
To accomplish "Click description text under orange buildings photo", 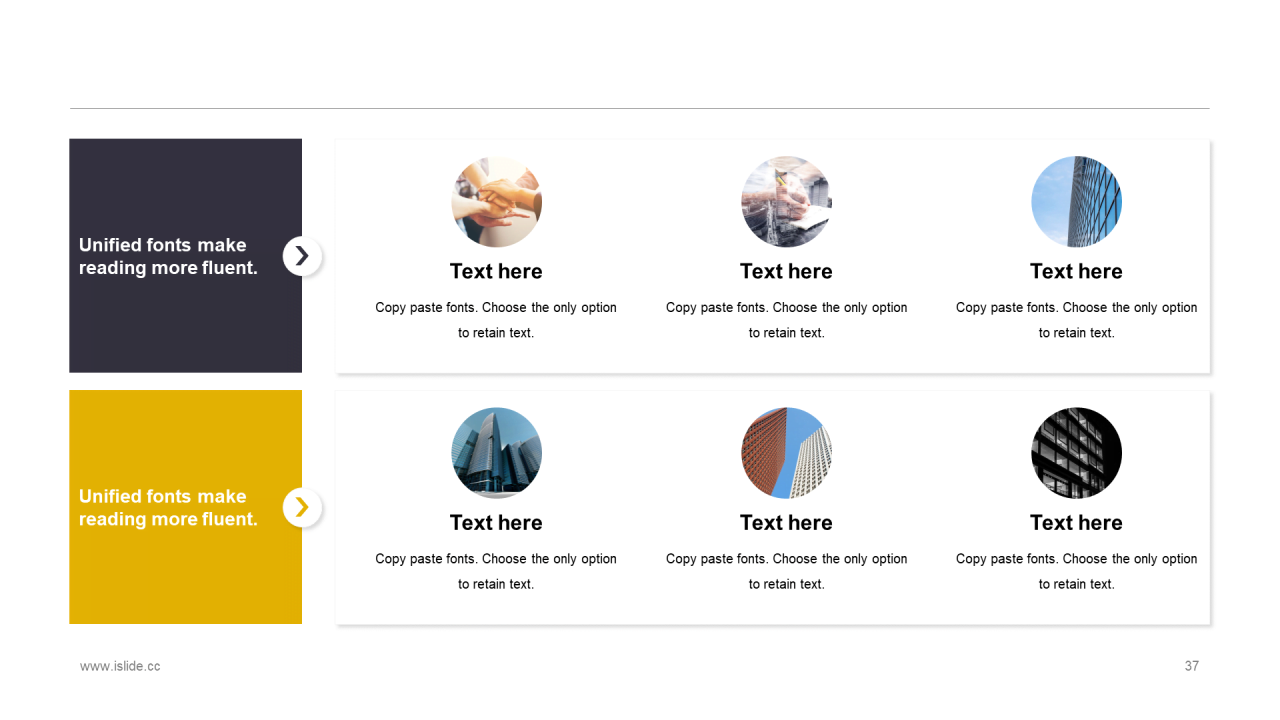I will click(787, 571).
